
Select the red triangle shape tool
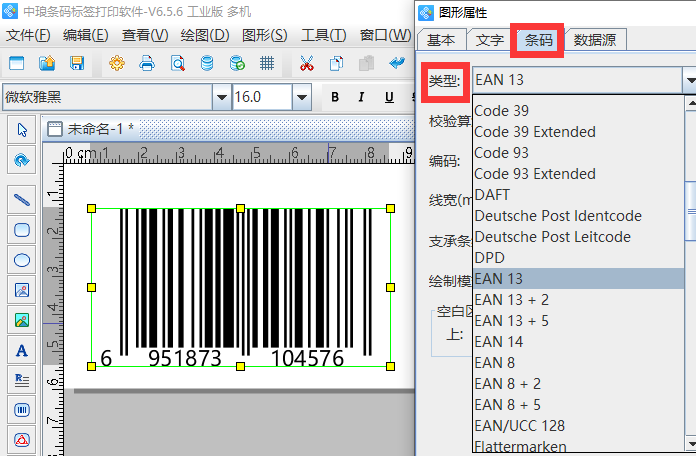(22, 440)
